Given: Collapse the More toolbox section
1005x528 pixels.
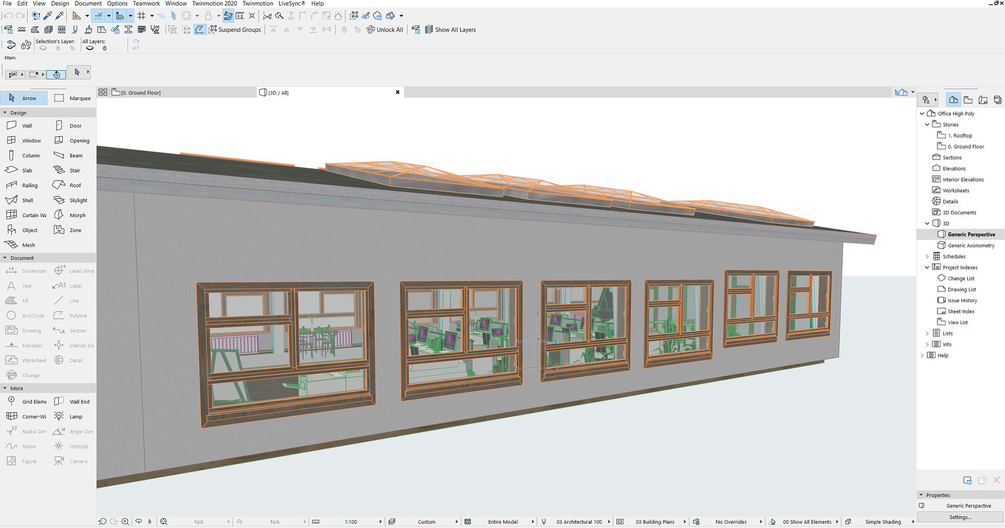Looking at the screenshot, I should pos(5,388).
